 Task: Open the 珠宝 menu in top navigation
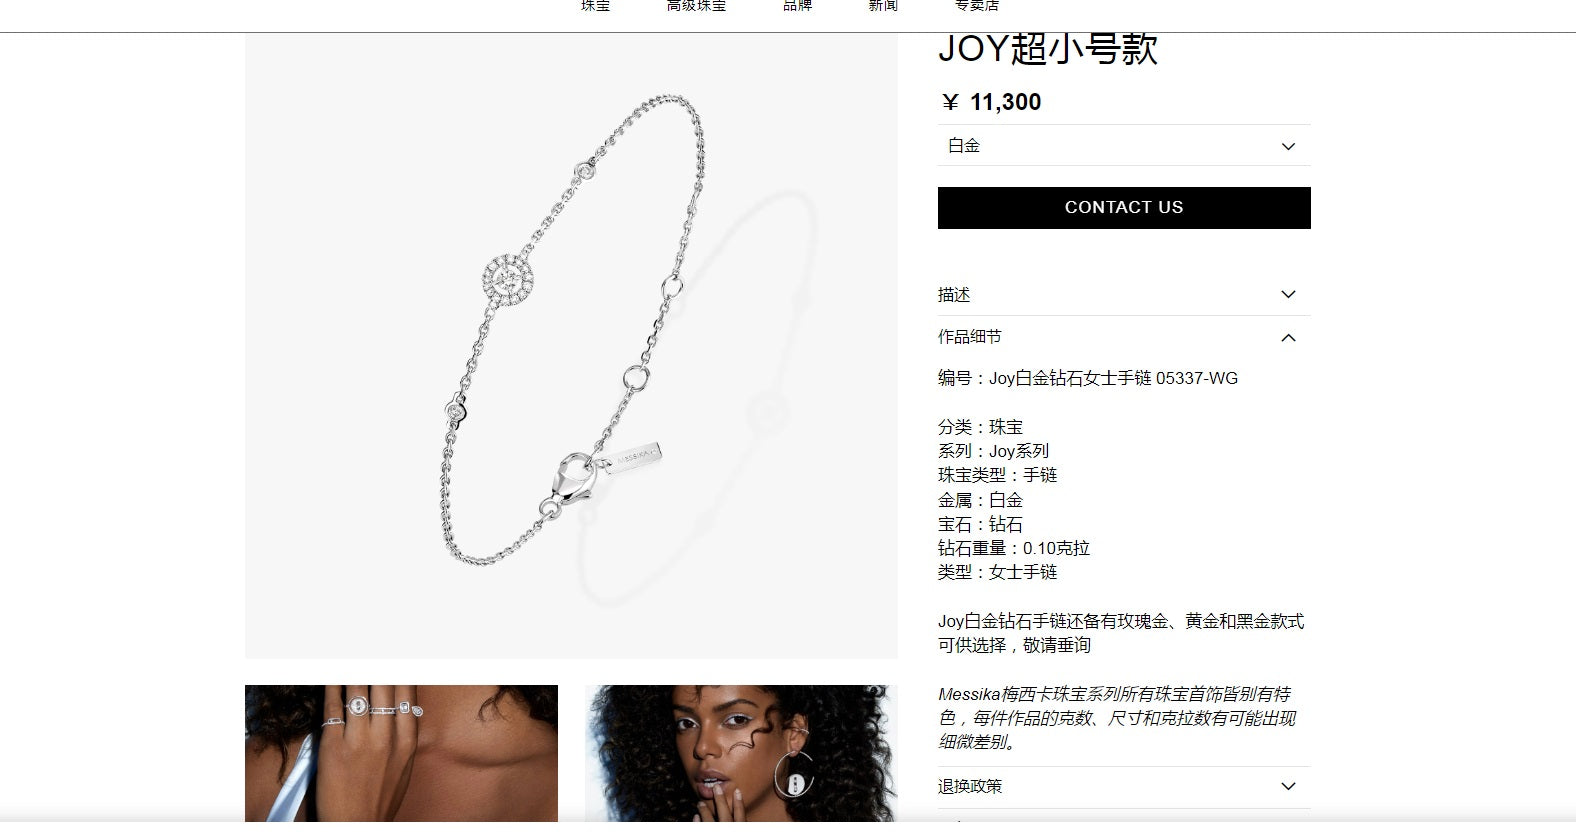click(x=595, y=6)
